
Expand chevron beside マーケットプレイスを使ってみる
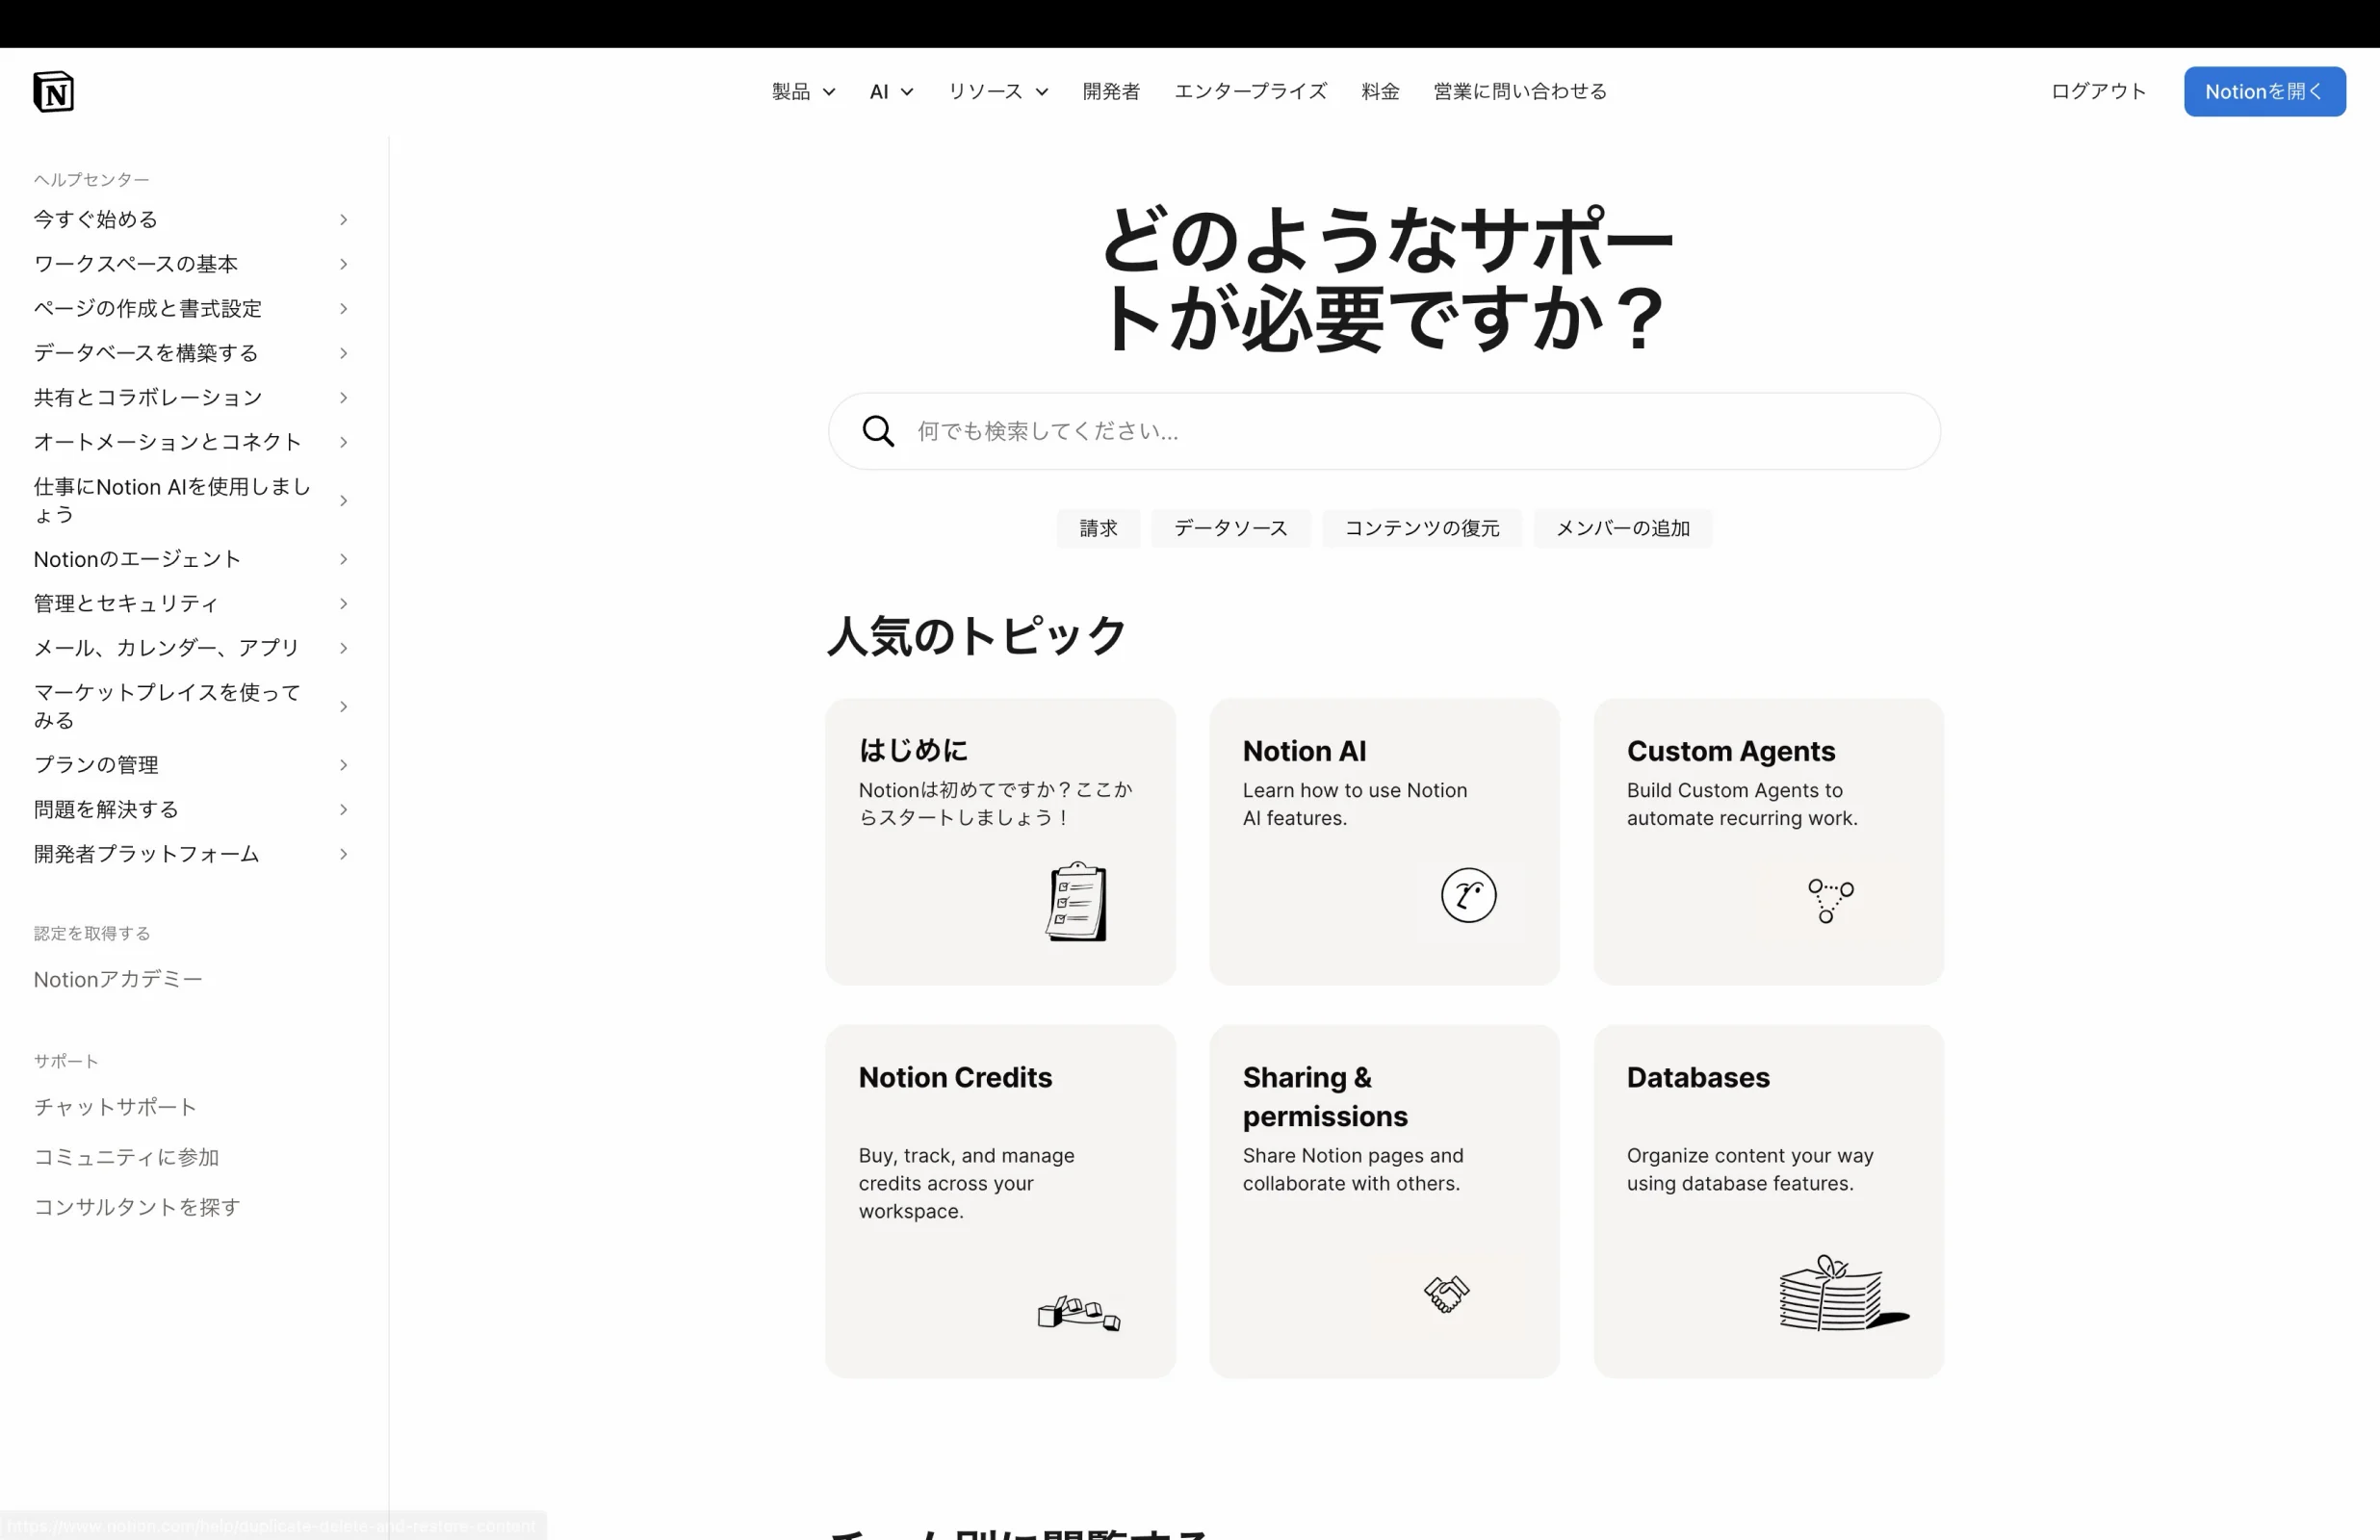tap(343, 706)
